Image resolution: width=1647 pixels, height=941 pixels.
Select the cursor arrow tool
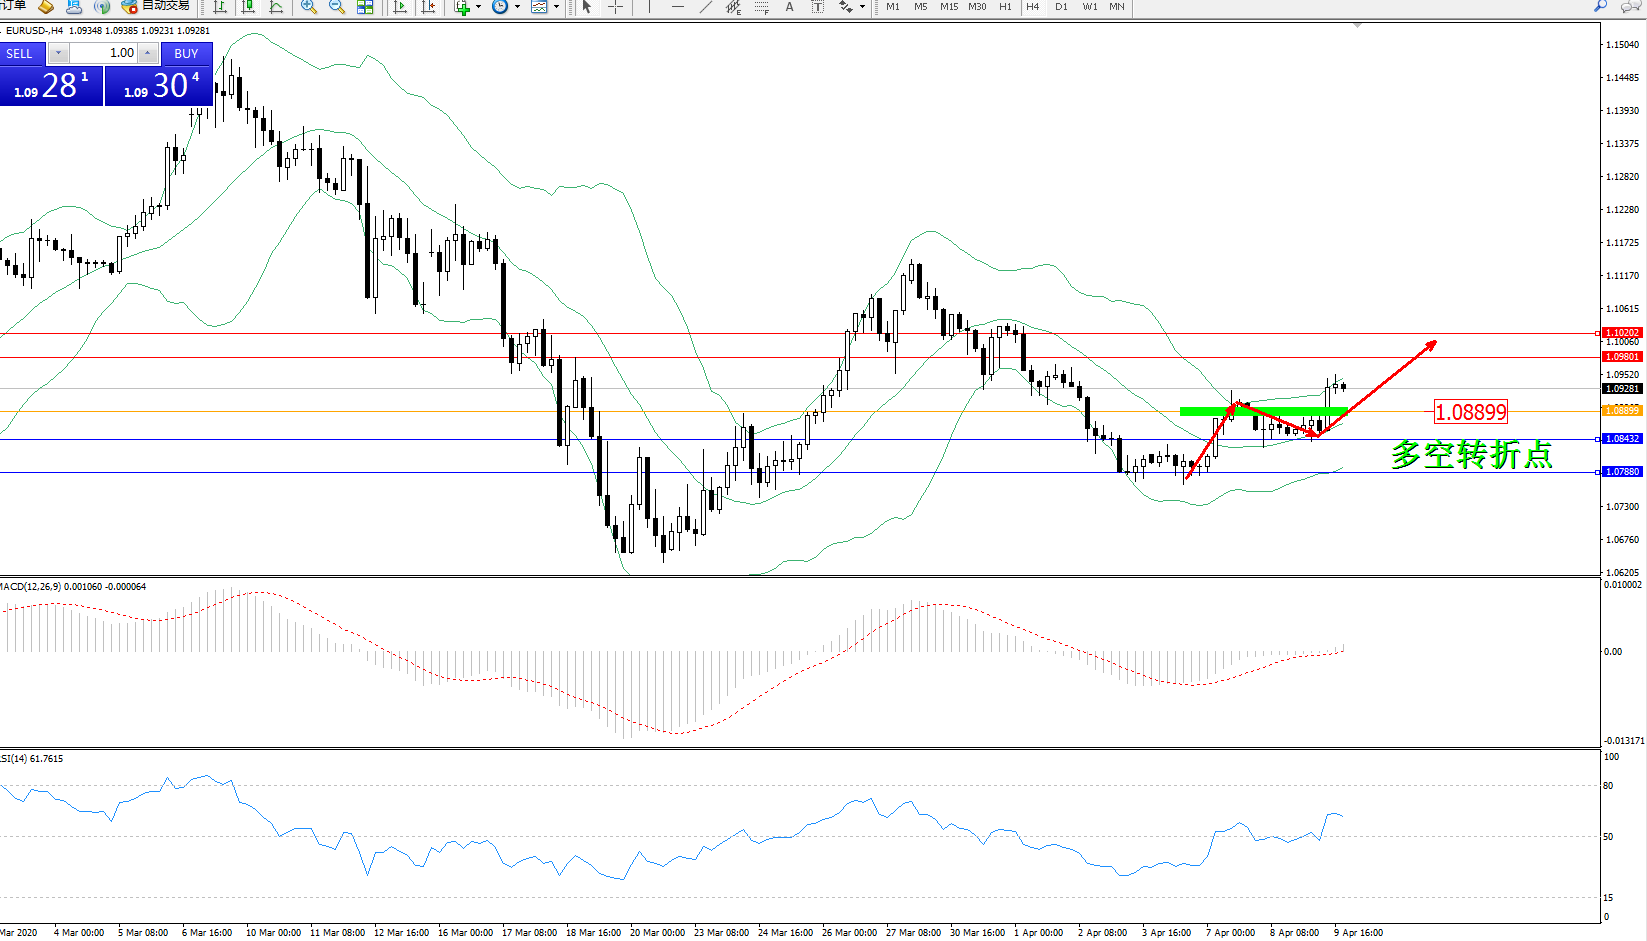coord(587,7)
